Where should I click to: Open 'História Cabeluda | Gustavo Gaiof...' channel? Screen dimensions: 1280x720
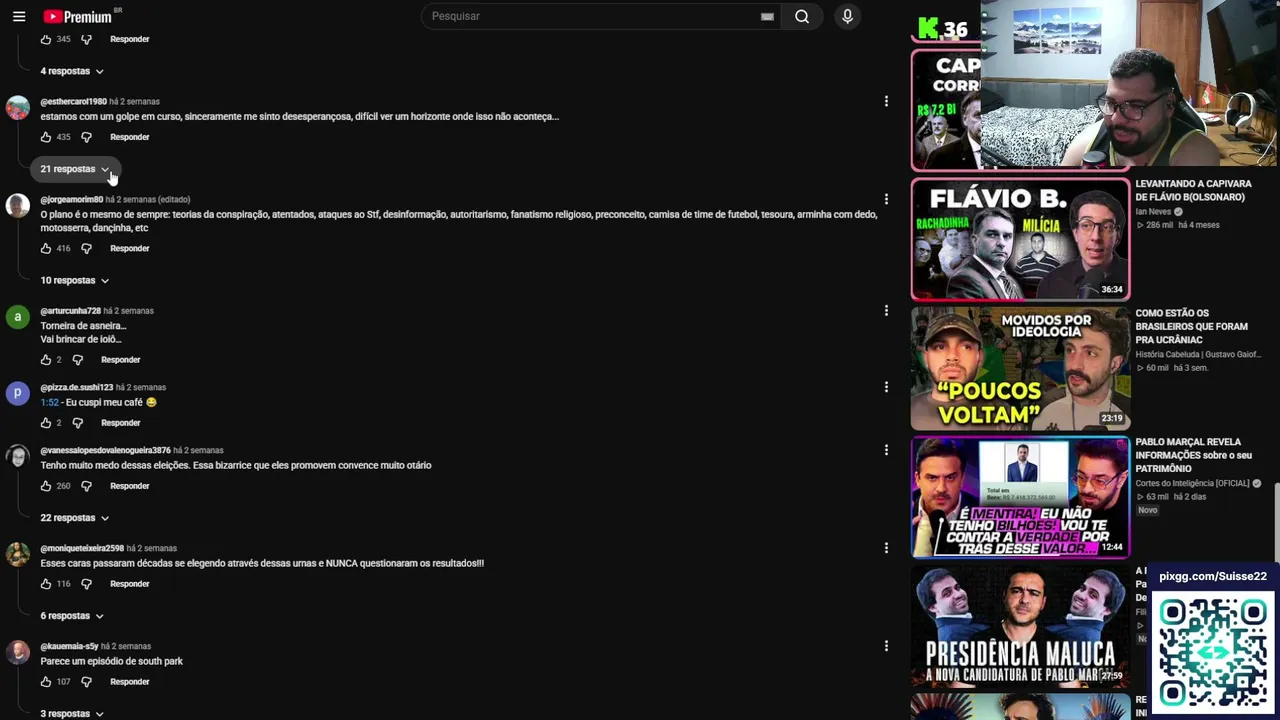point(1198,354)
